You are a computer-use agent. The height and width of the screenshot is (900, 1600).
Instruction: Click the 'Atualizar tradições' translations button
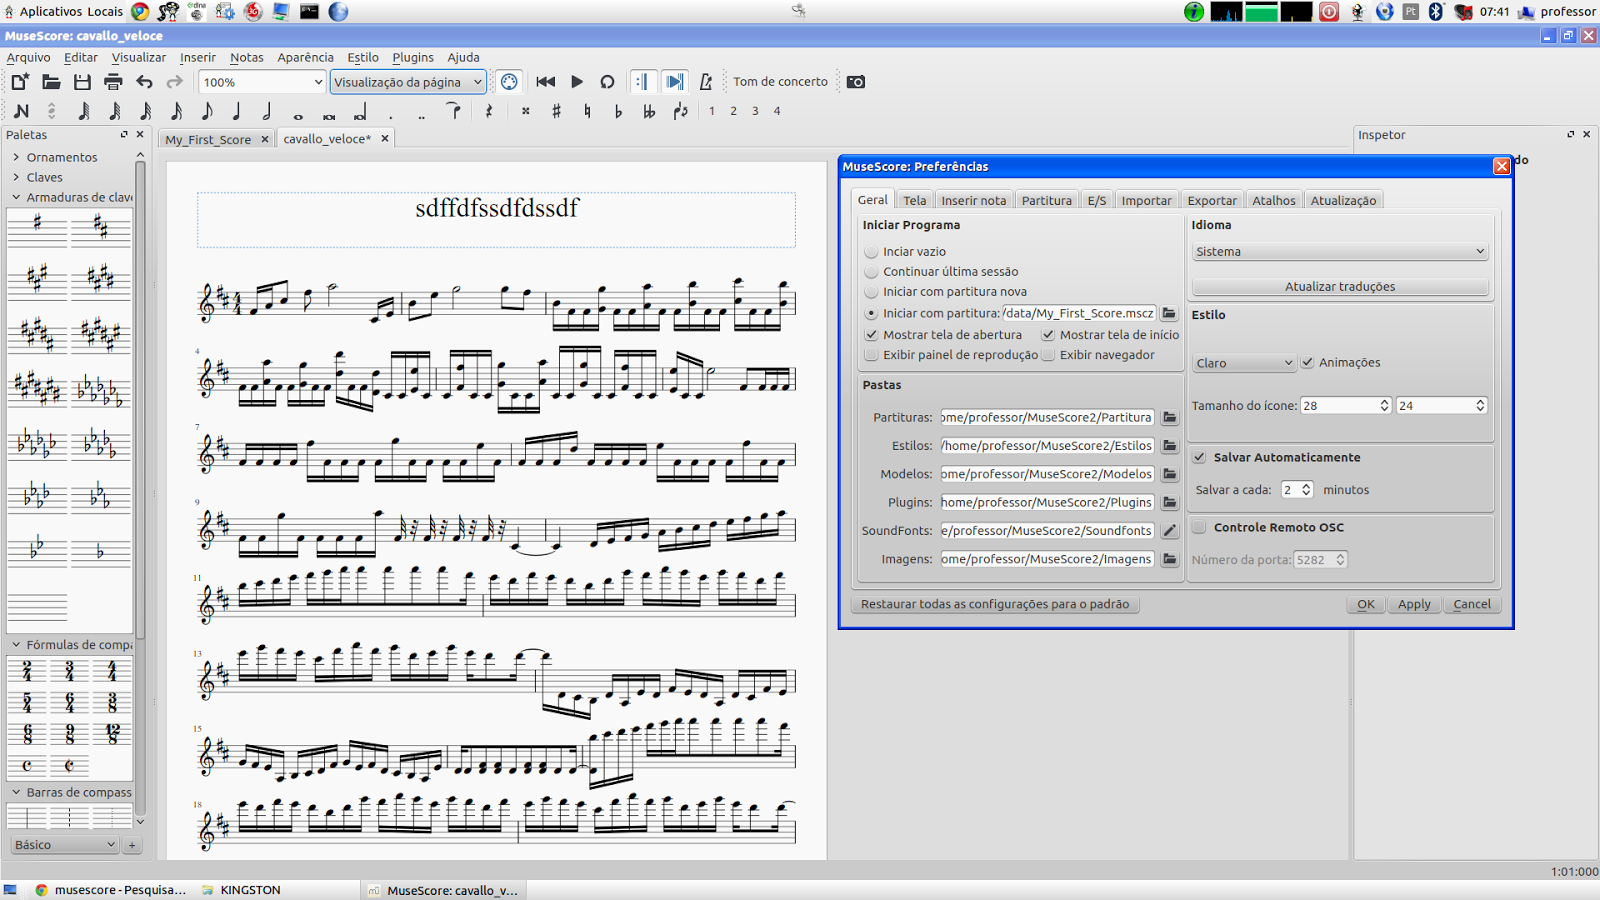coord(1340,286)
